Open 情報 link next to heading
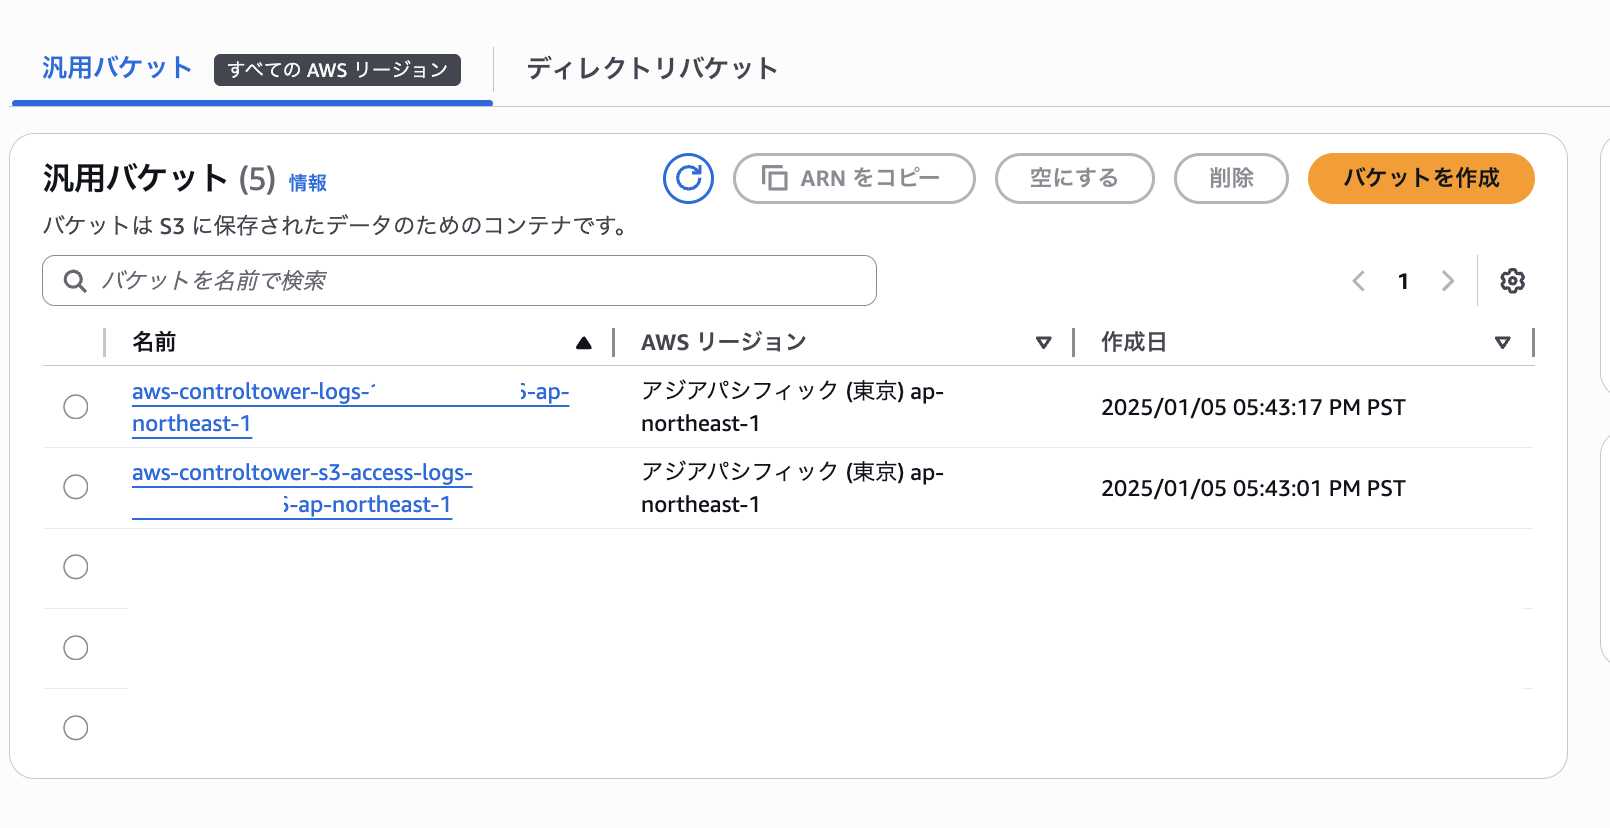1610x828 pixels. point(308,183)
